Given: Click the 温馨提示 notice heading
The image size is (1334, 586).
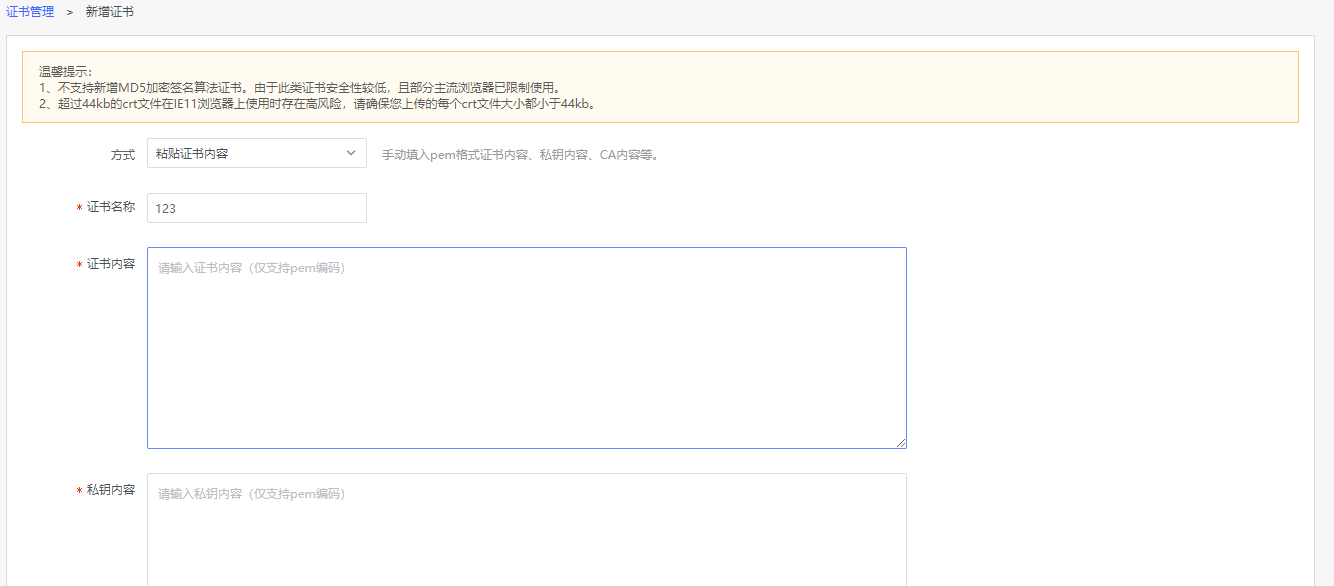Looking at the screenshot, I should [65, 71].
